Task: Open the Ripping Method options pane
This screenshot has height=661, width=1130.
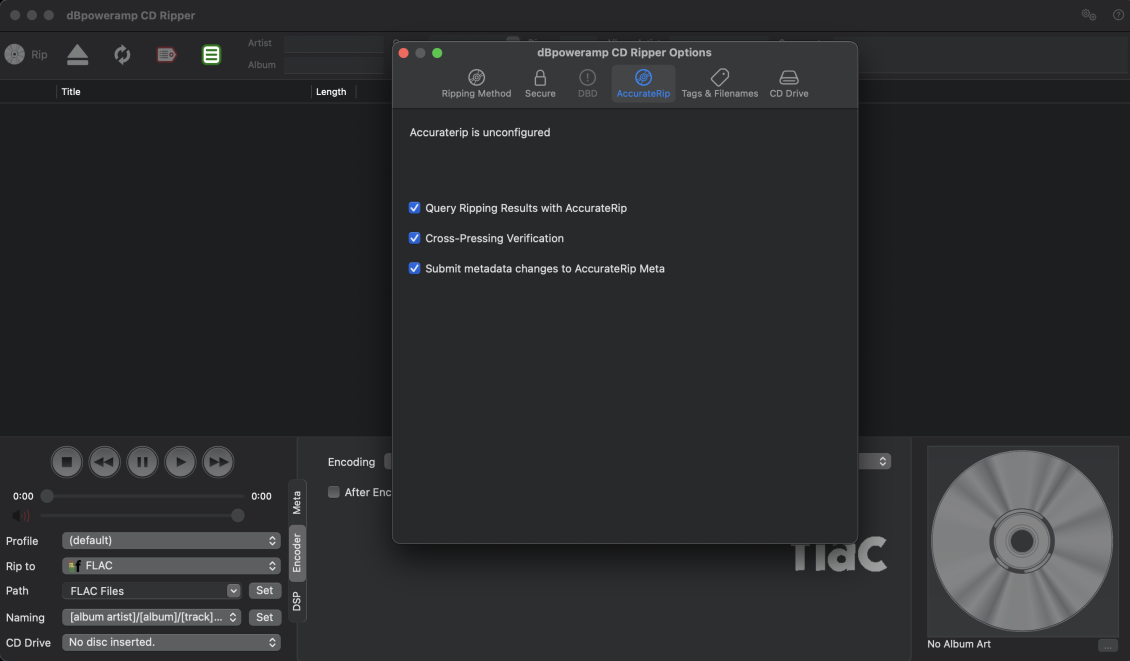Action: 476,83
